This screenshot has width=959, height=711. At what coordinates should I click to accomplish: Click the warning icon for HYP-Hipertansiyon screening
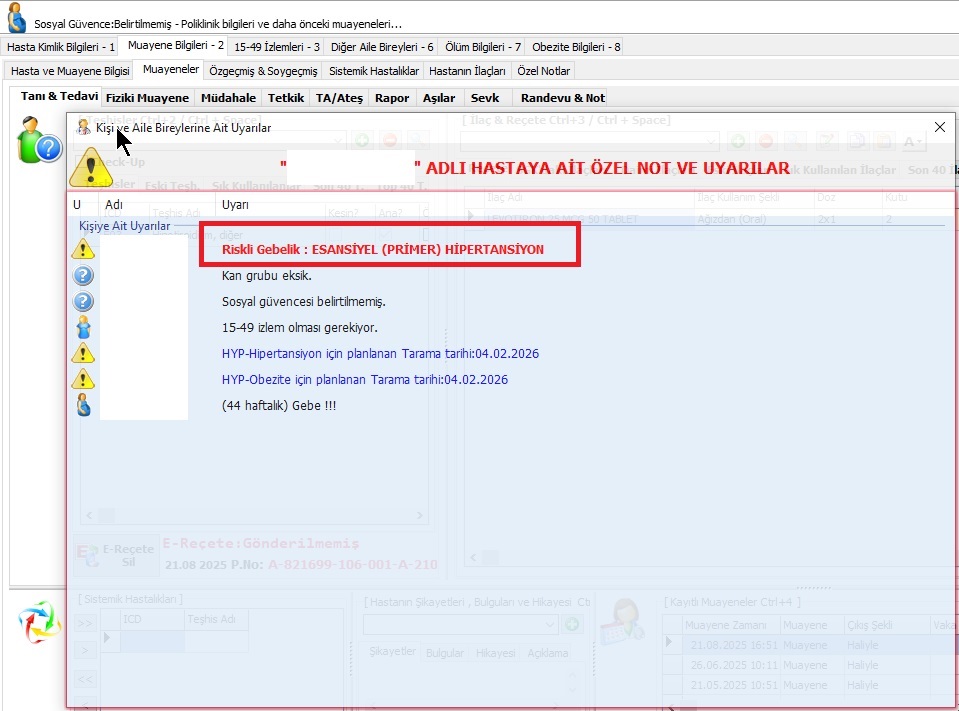tap(84, 353)
